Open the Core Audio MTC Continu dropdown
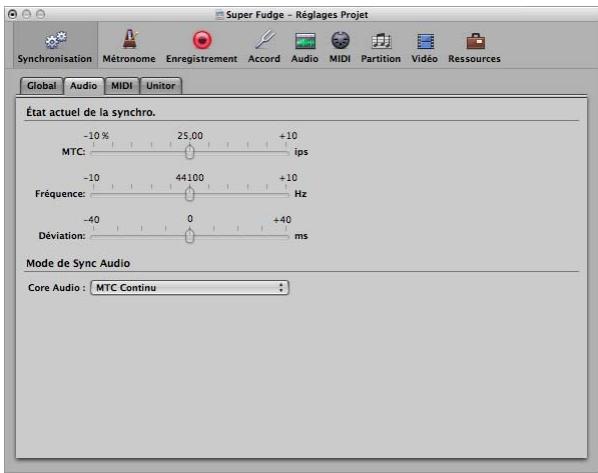The height and width of the screenshot is (473, 598). tap(190, 288)
